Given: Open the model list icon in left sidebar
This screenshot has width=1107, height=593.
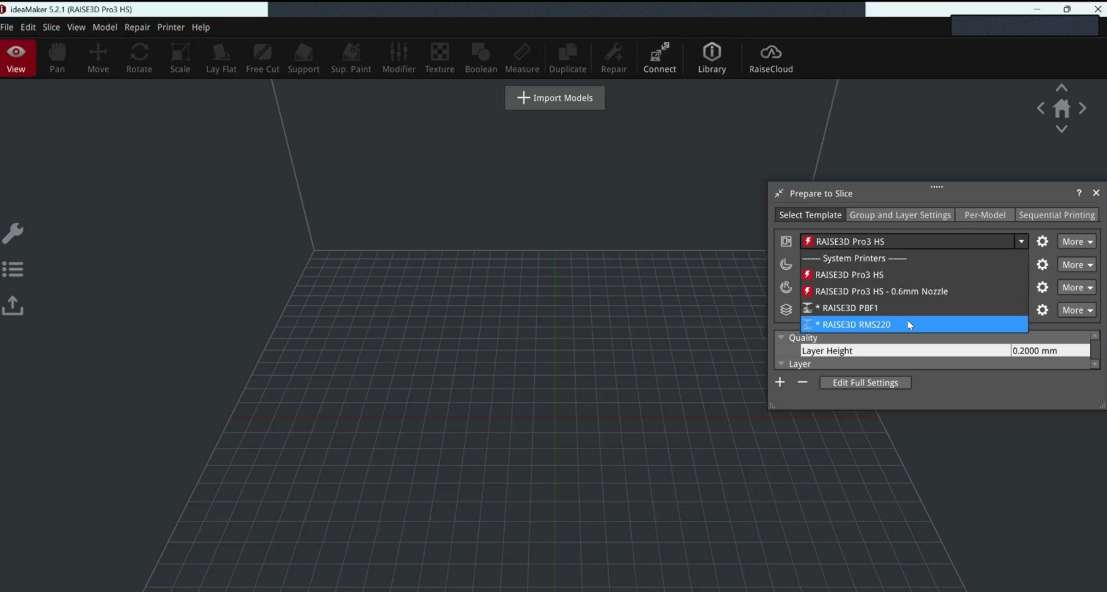Looking at the screenshot, I should 13,269.
